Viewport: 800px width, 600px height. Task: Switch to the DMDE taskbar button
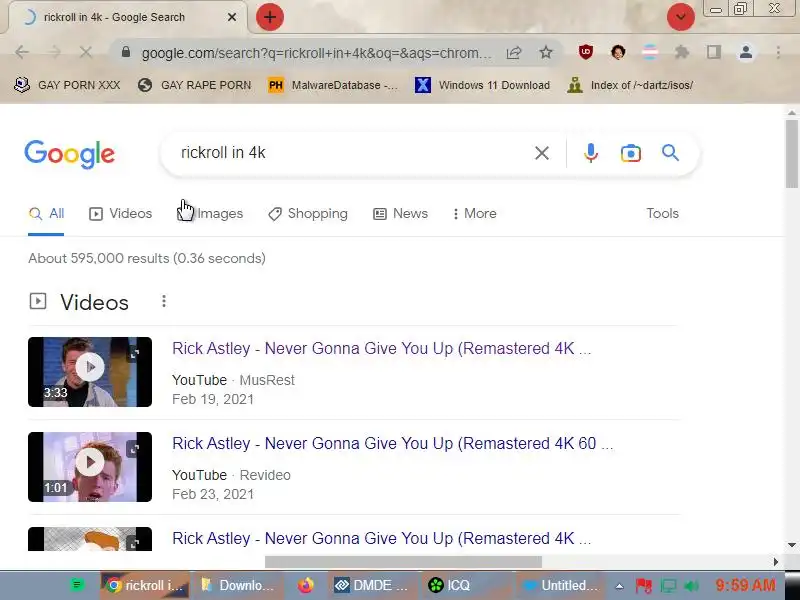pyautogui.click(x=371, y=585)
